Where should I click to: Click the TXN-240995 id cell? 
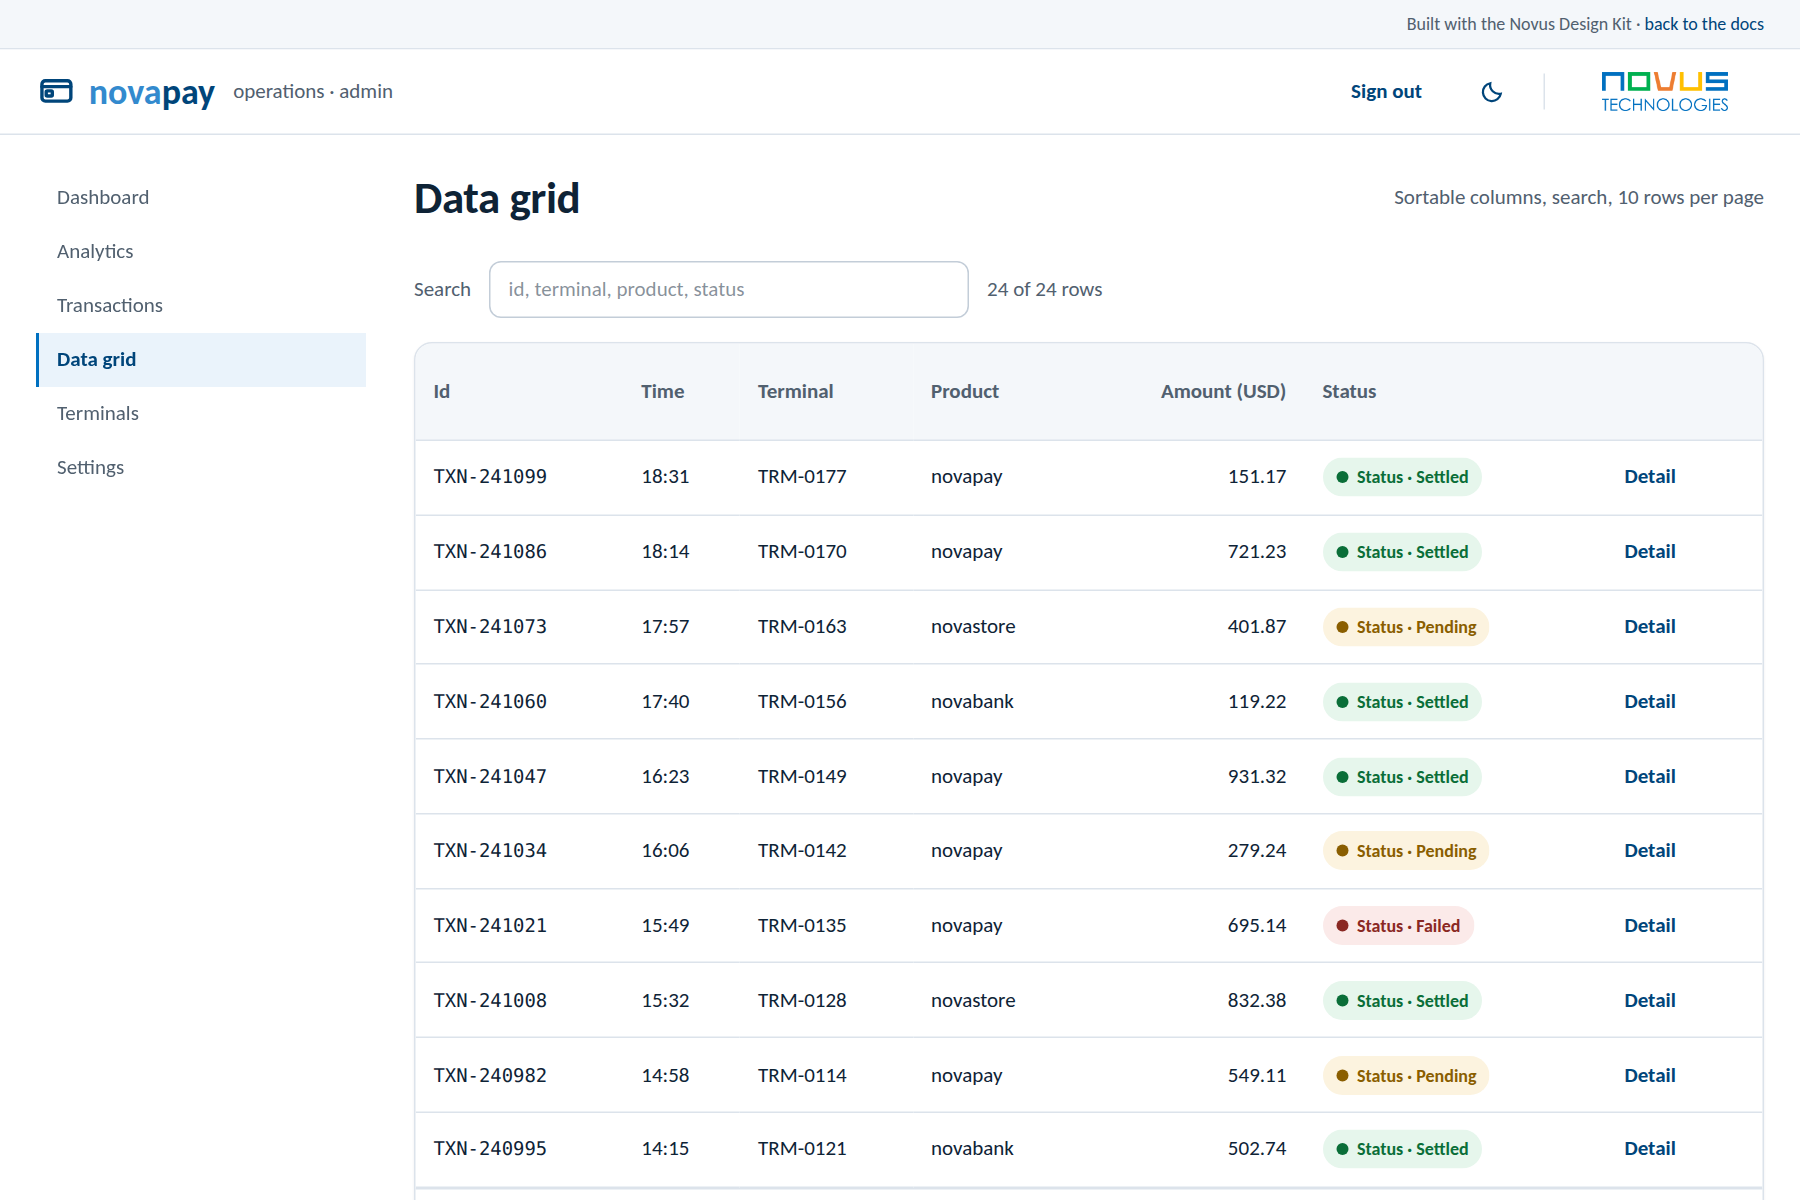[490, 1149]
